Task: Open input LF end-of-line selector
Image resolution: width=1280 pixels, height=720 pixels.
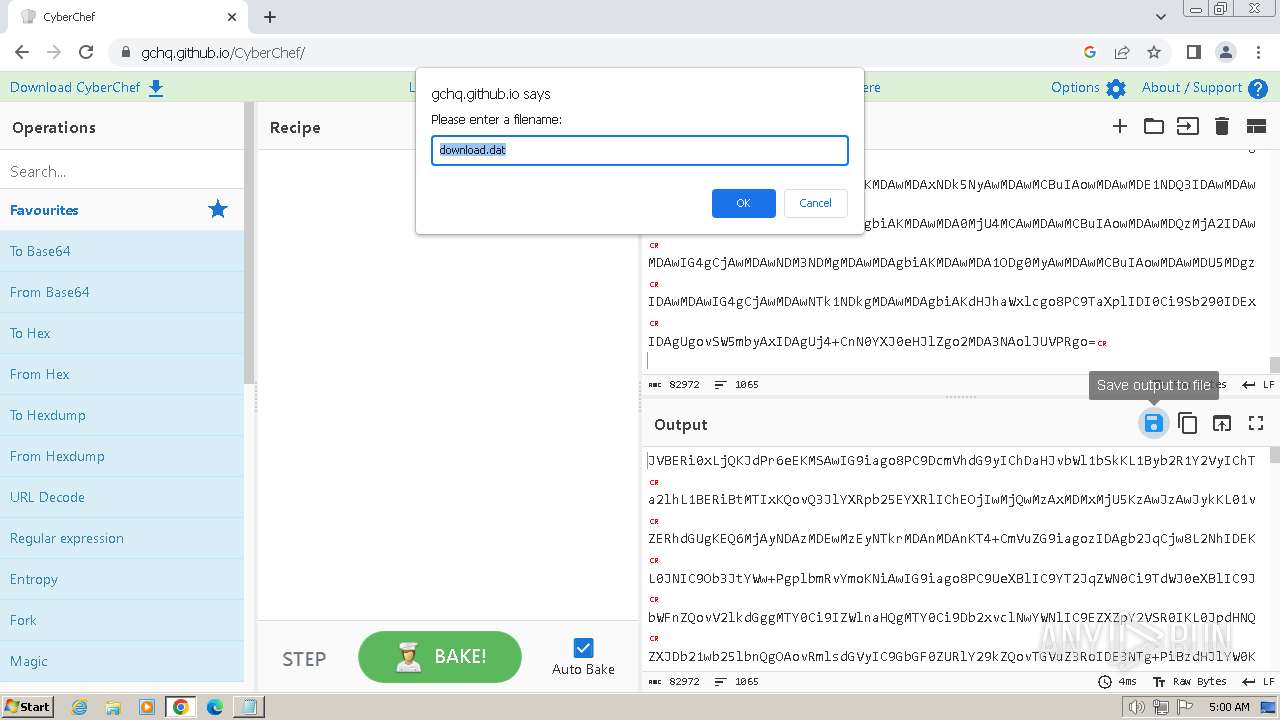Action: [x=1258, y=384]
